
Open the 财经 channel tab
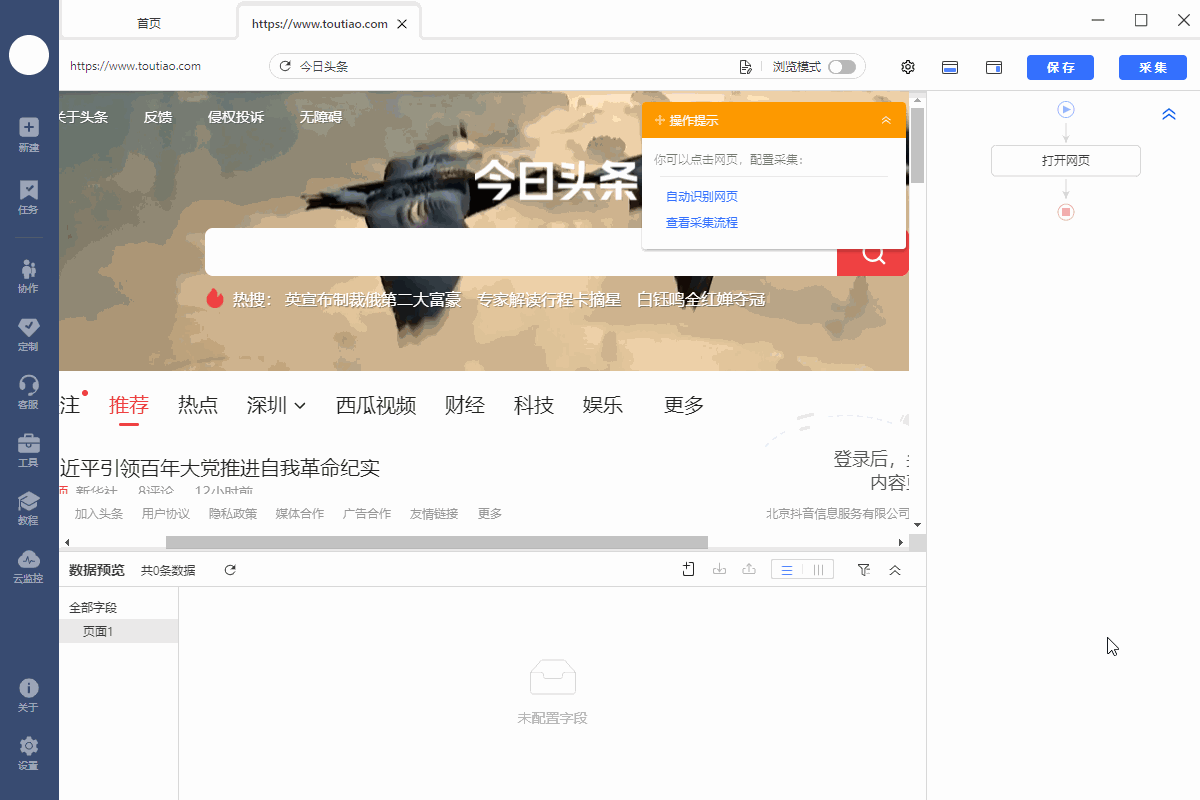point(465,405)
